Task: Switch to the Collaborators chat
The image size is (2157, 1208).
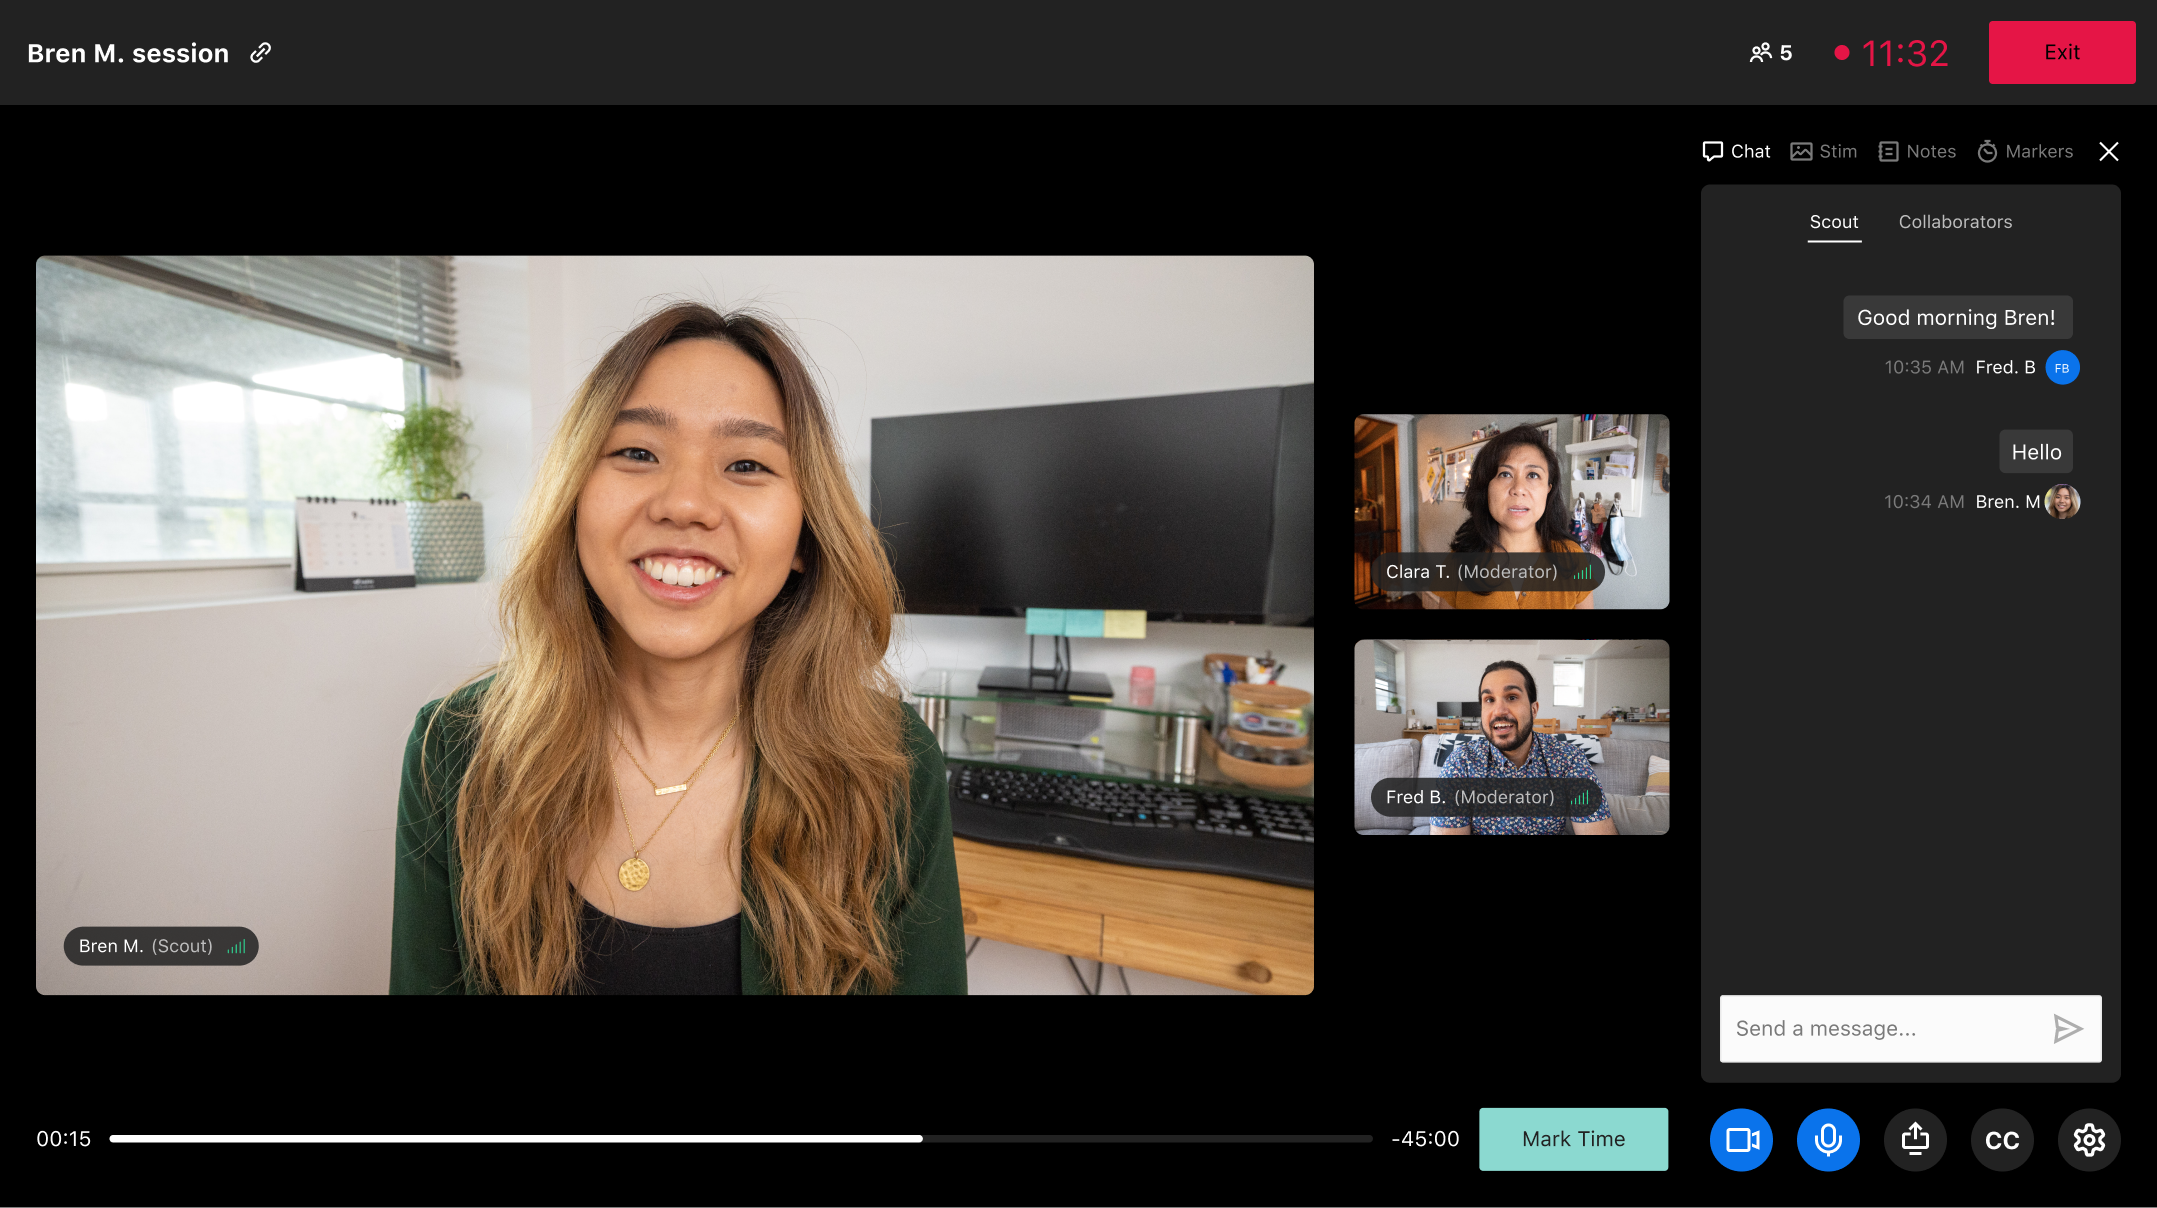Action: point(1955,222)
